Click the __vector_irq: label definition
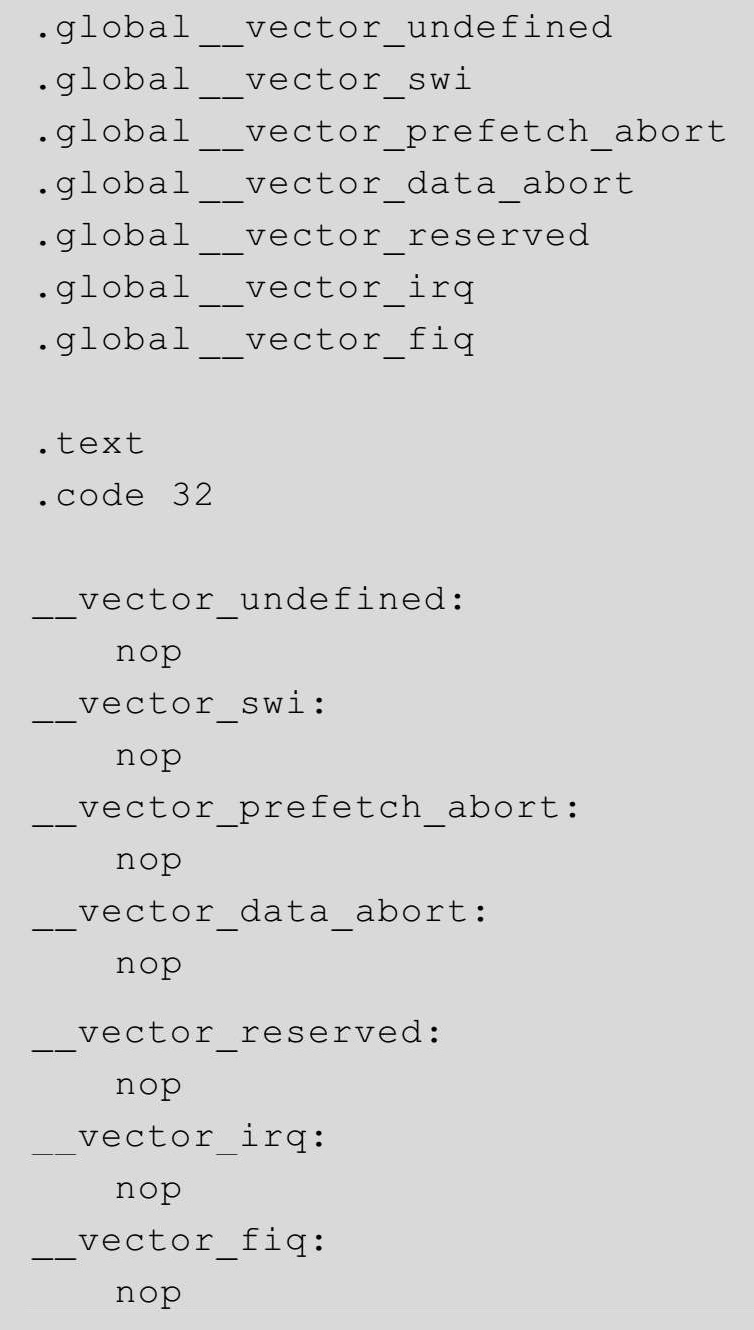The image size is (754, 1330). pos(180,1137)
